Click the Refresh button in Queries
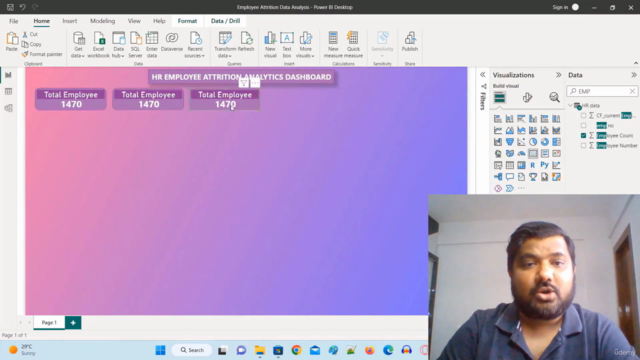The image size is (640, 360). click(246, 42)
